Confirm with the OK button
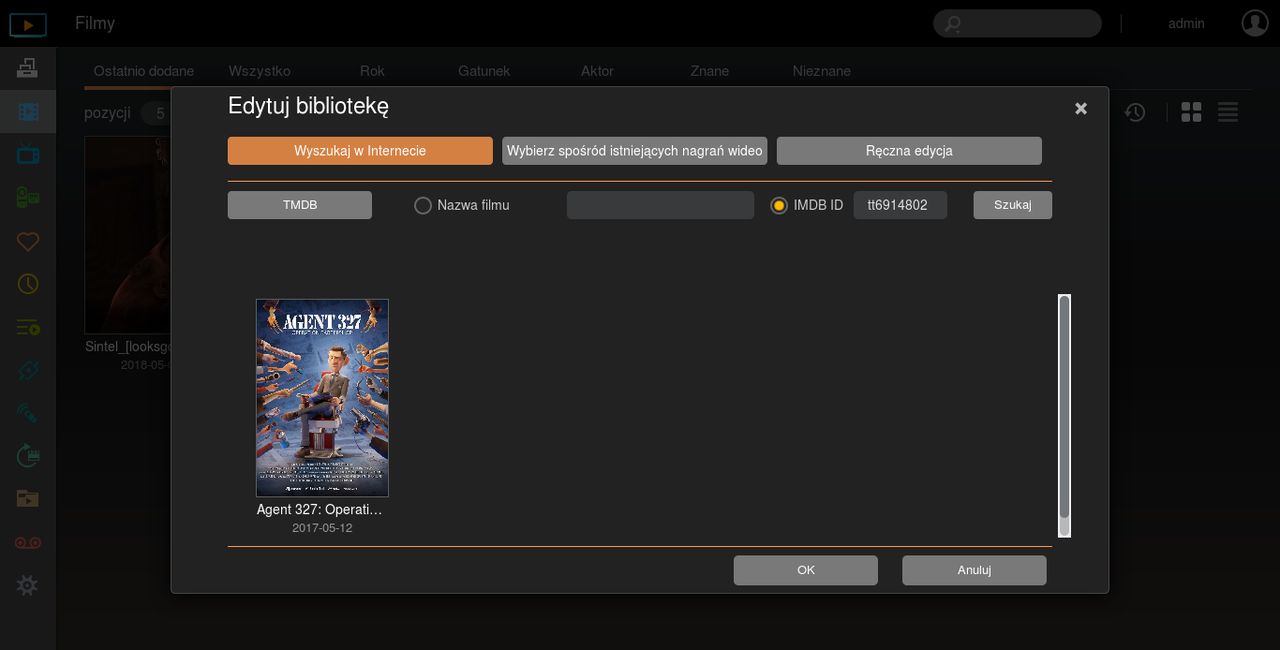 tap(806, 570)
